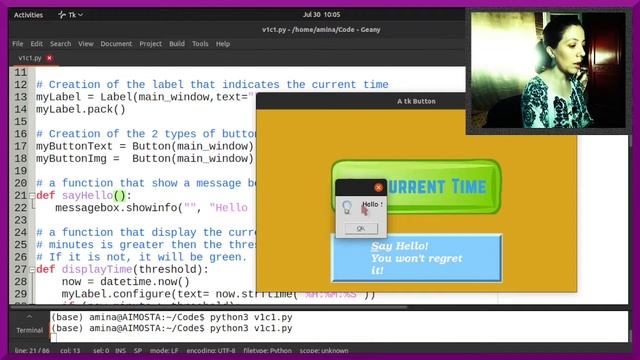Close the Hello message box with red button

coord(378,187)
